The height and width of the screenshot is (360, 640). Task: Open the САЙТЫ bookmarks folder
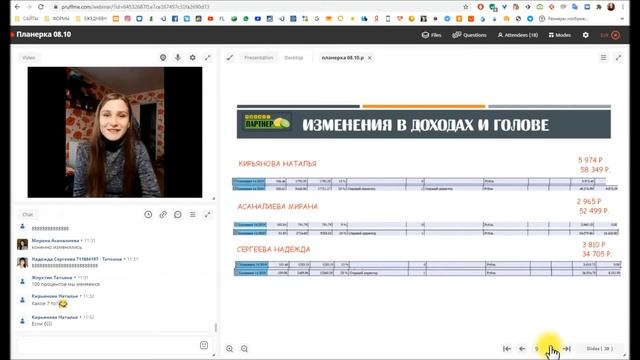coord(27,19)
